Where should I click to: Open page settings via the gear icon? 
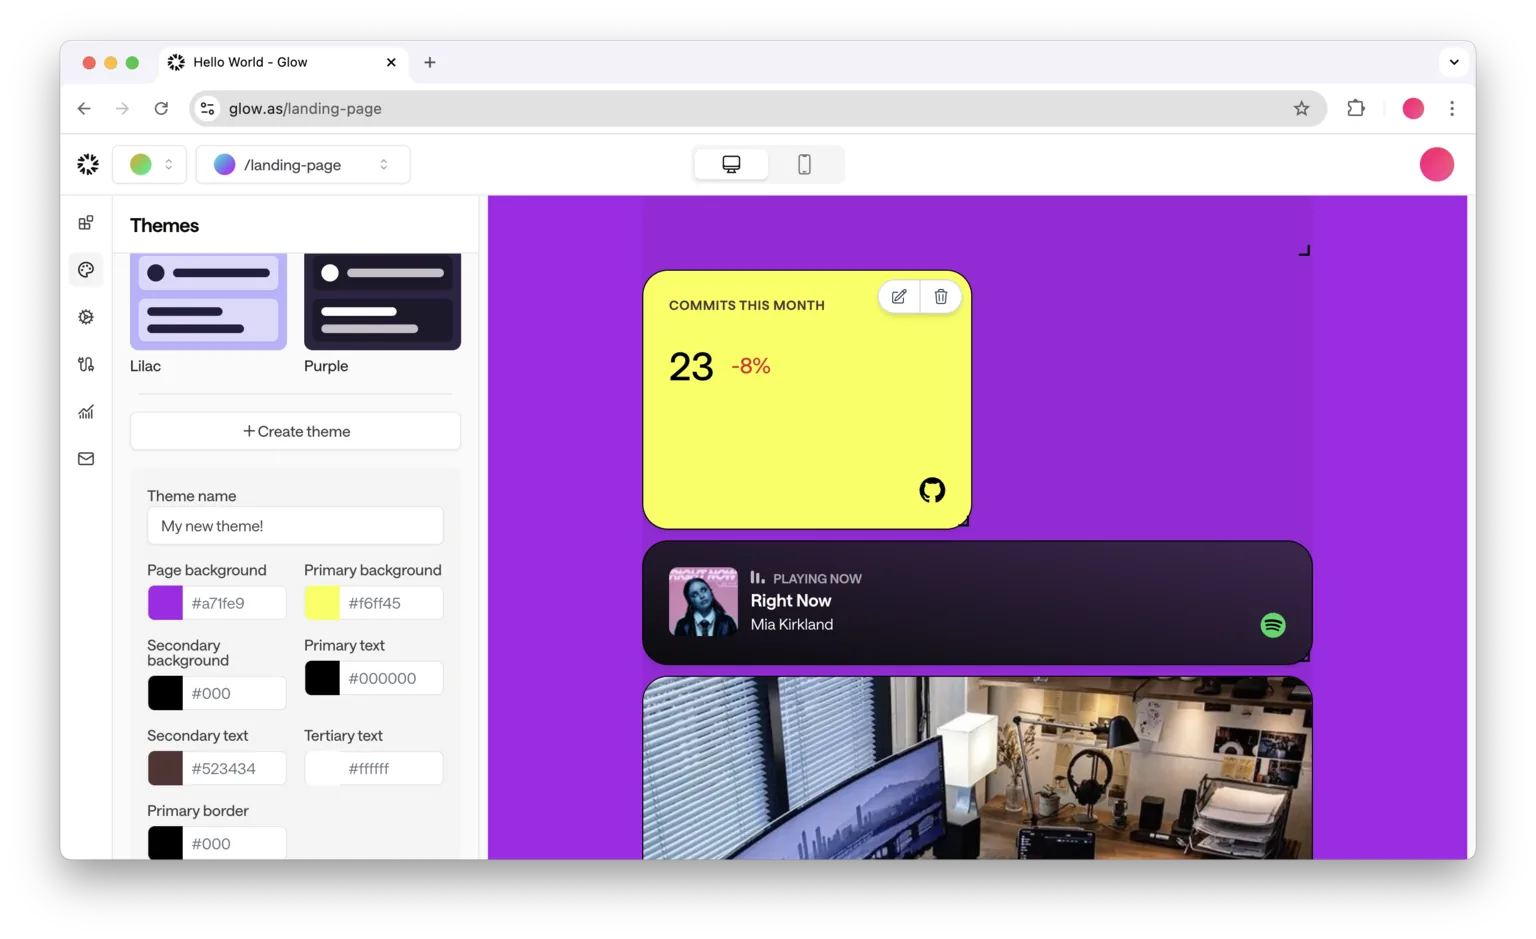coord(86,317)
